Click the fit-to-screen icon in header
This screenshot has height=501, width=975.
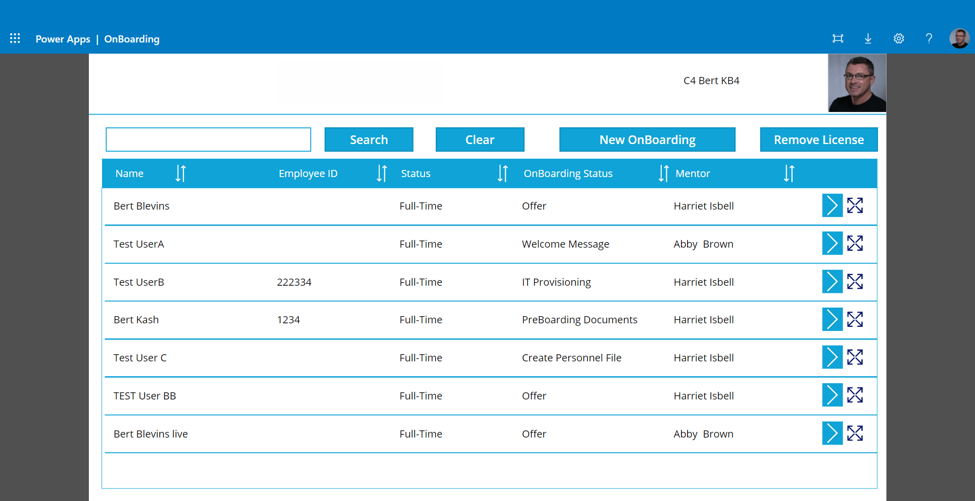click(x=838, y=39)
